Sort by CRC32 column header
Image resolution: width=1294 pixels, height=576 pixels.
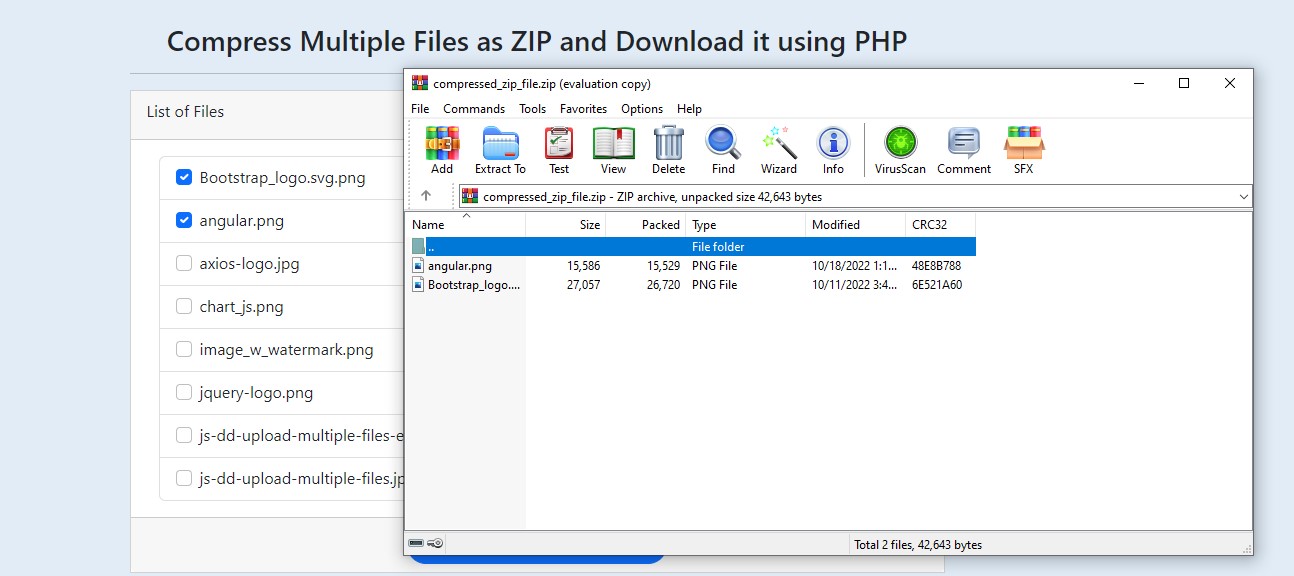(x=940, y=225)
